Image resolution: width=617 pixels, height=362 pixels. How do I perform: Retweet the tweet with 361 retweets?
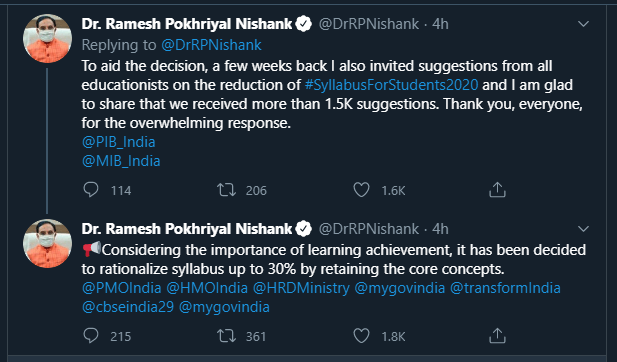point(227,336)
